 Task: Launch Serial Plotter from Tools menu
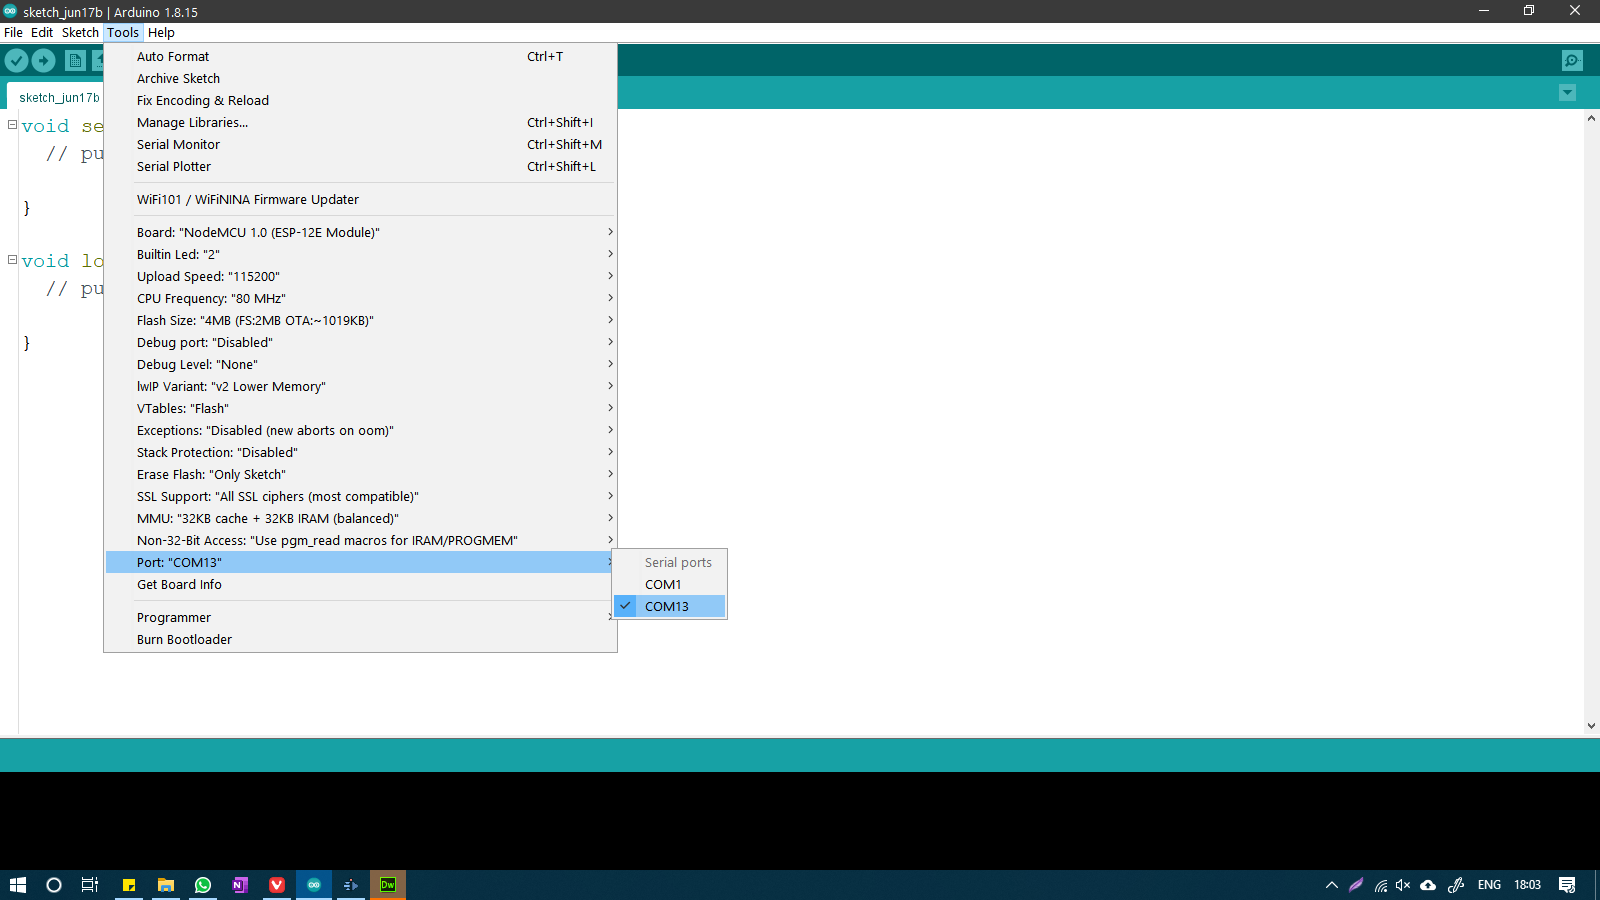pos(361,167)
